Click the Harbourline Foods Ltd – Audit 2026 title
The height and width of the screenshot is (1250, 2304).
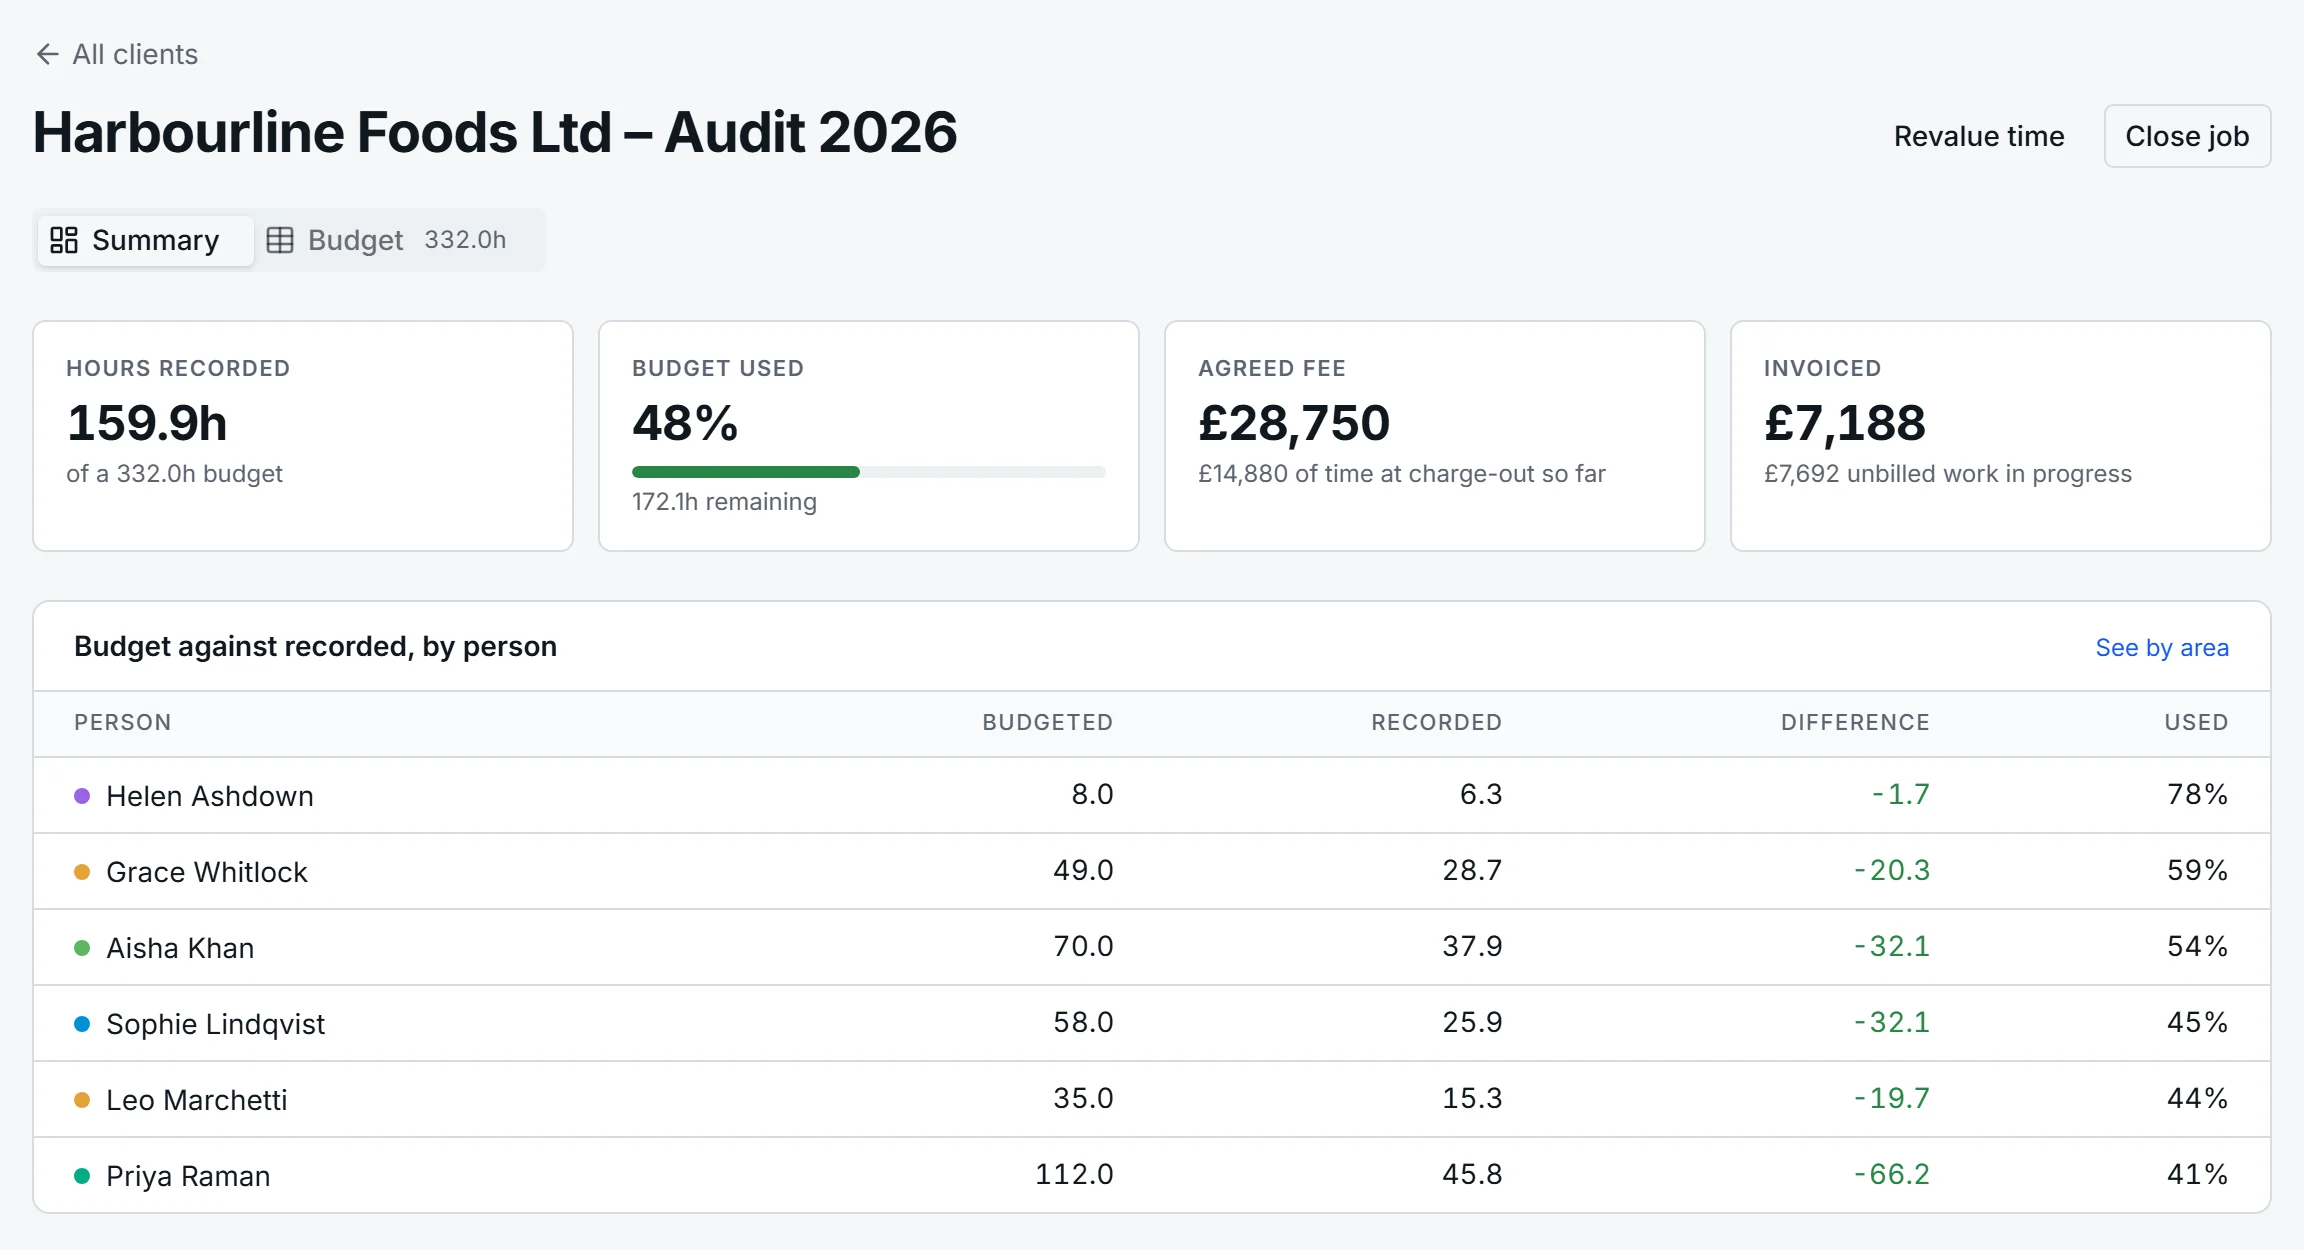tap(495, 132)
